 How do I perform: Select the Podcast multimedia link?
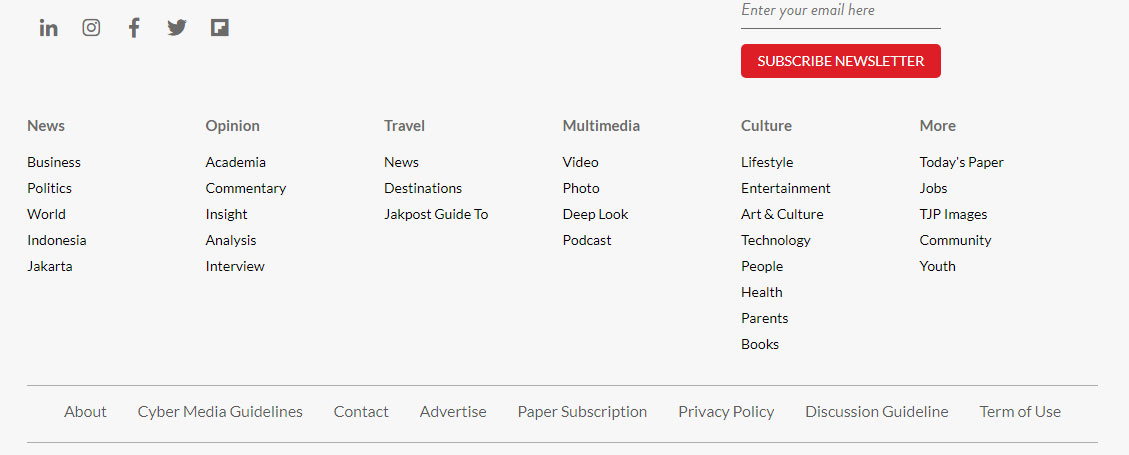[587, 240]
